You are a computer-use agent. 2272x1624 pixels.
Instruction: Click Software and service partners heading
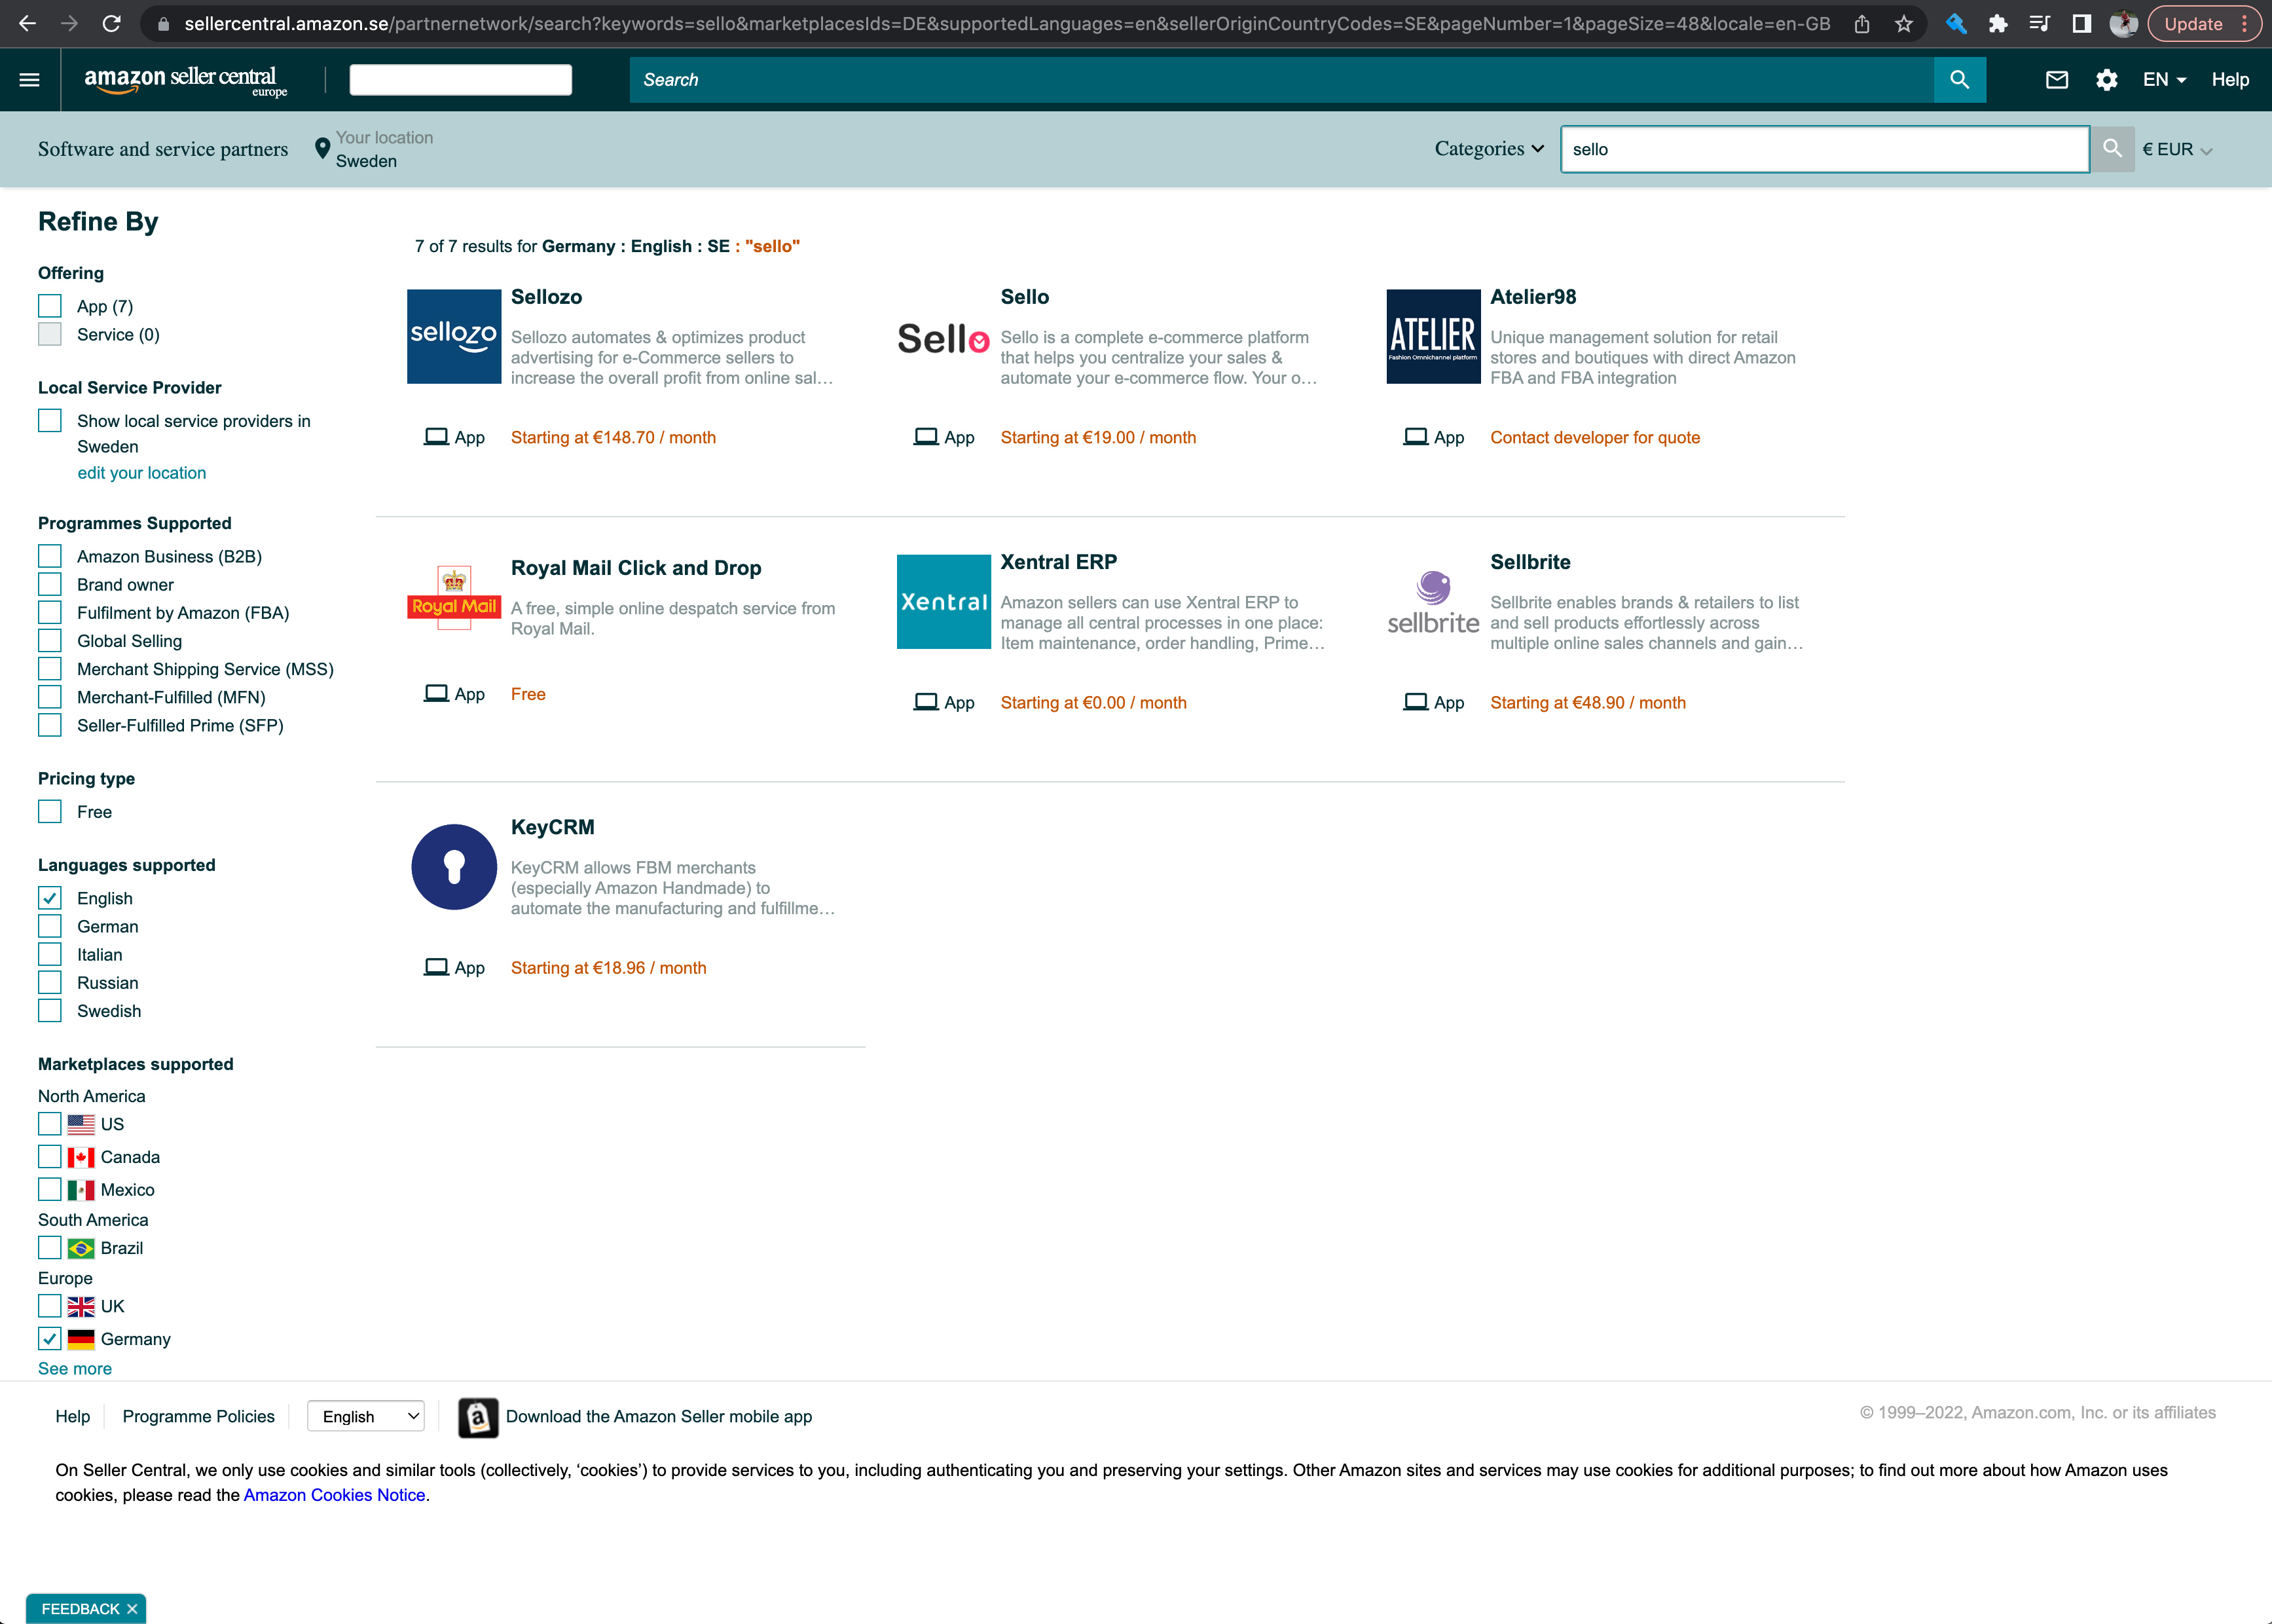pos(163,148)
